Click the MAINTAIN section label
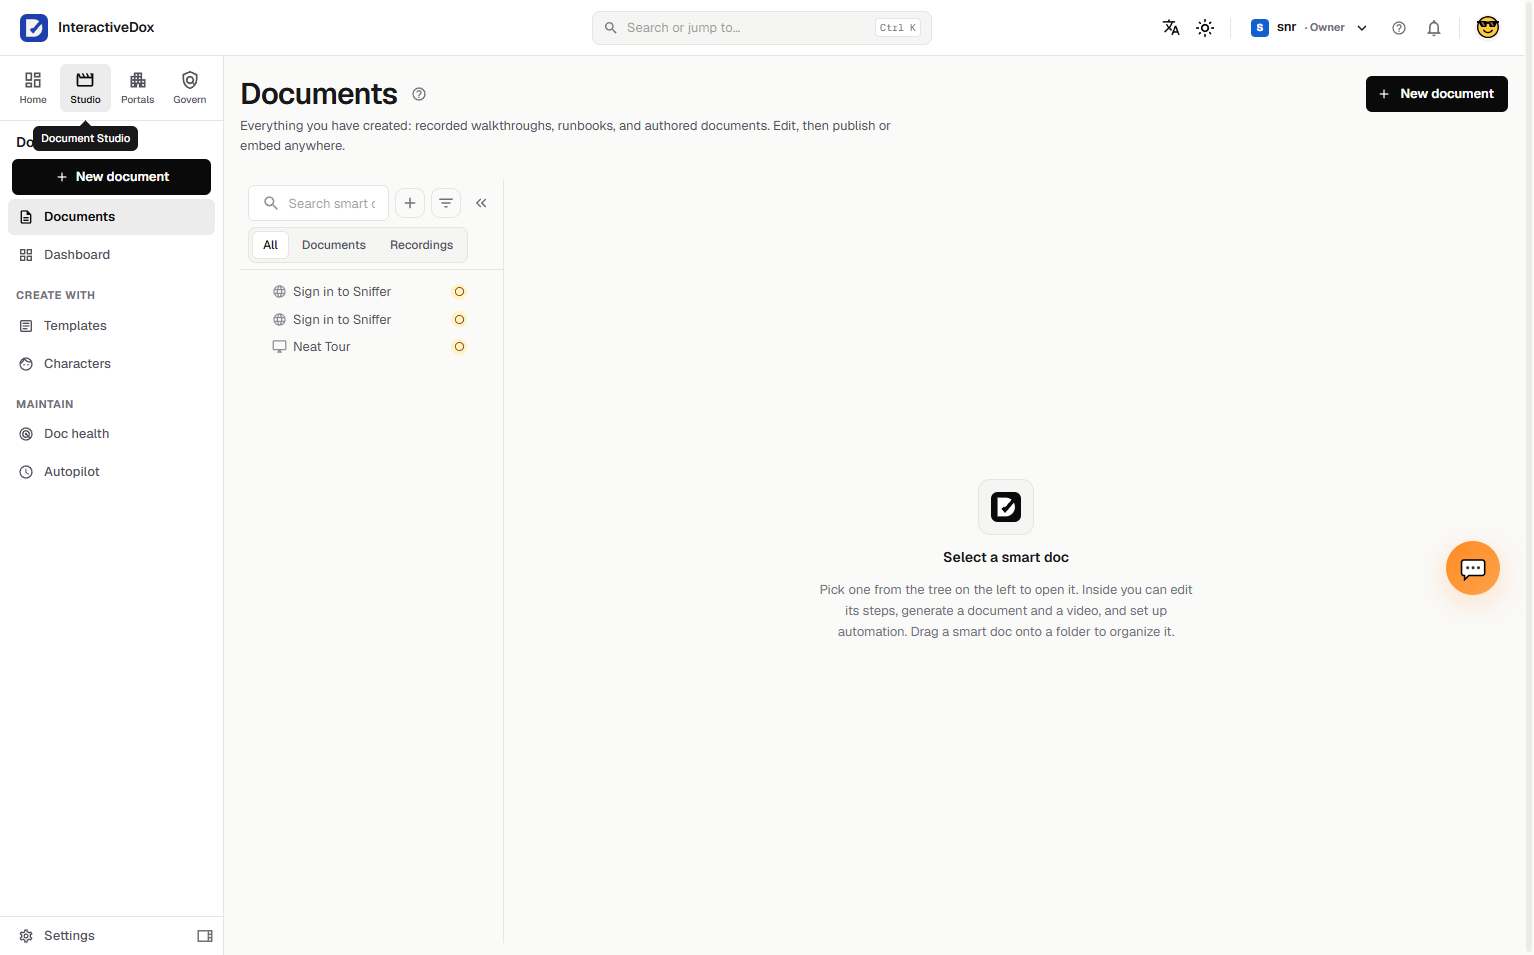1534x955 pixels. 45,404
